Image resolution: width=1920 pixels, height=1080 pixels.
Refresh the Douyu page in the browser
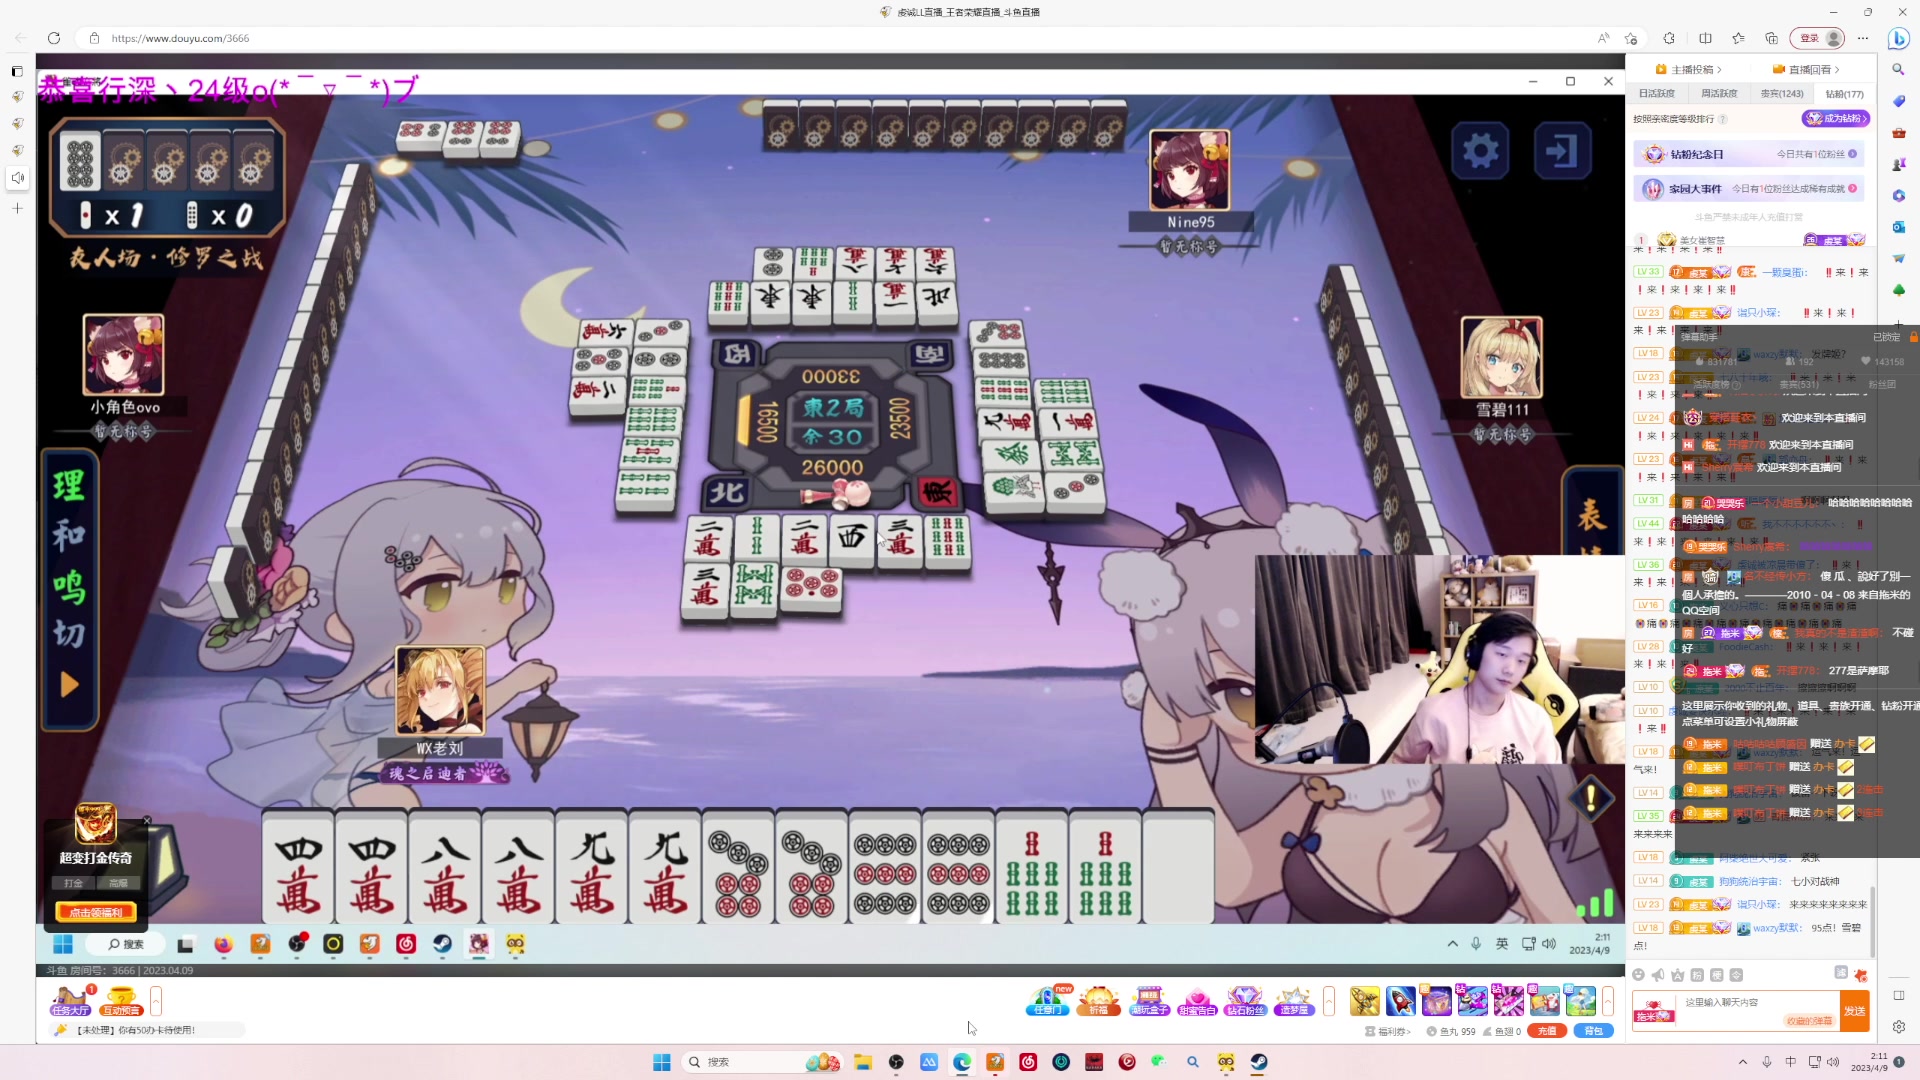coord(54,38)
